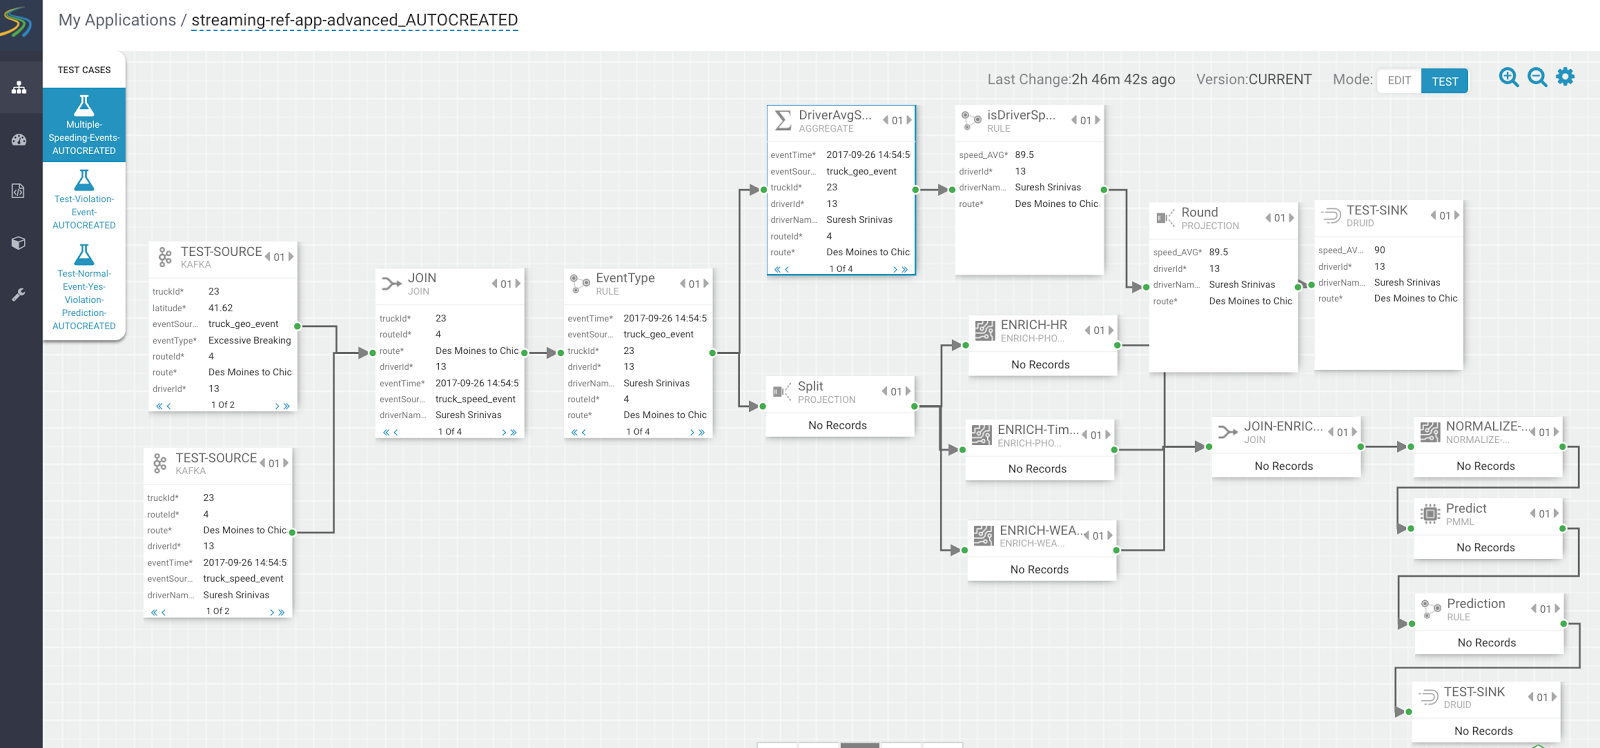Click the Last Change:2h 46m 42s ago text

click(1081, 80)
